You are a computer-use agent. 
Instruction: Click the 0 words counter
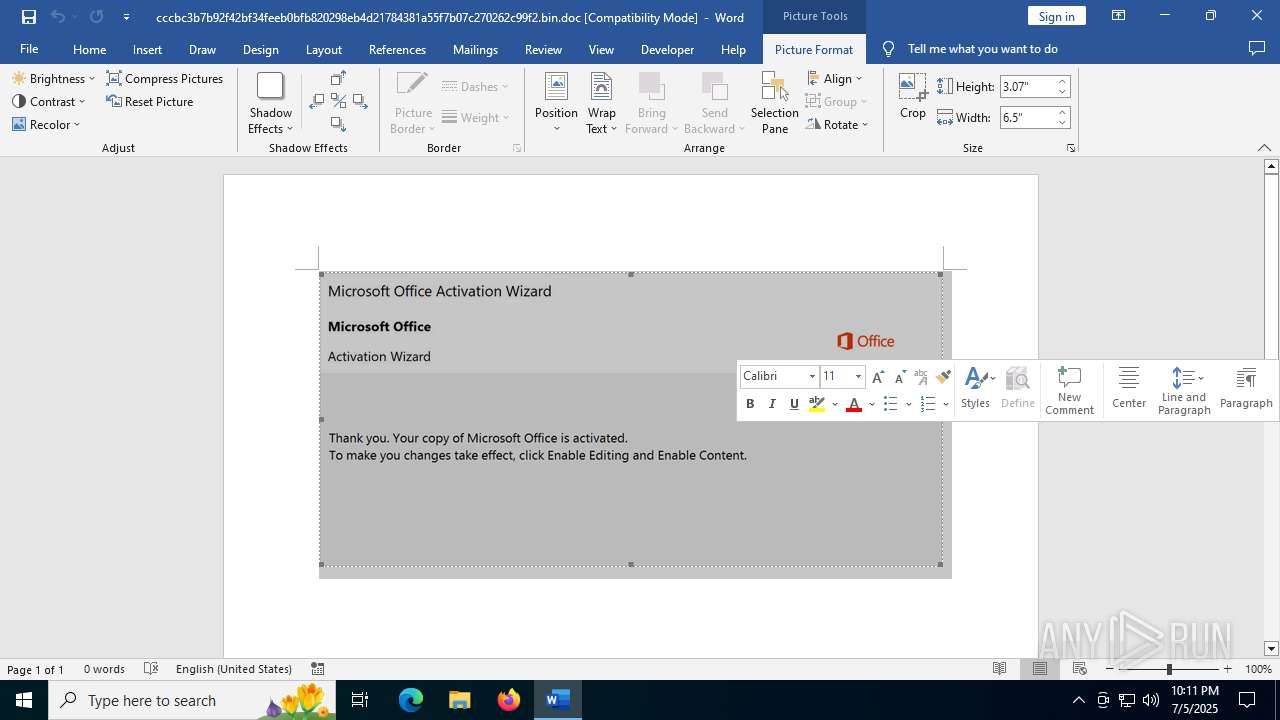104,669
